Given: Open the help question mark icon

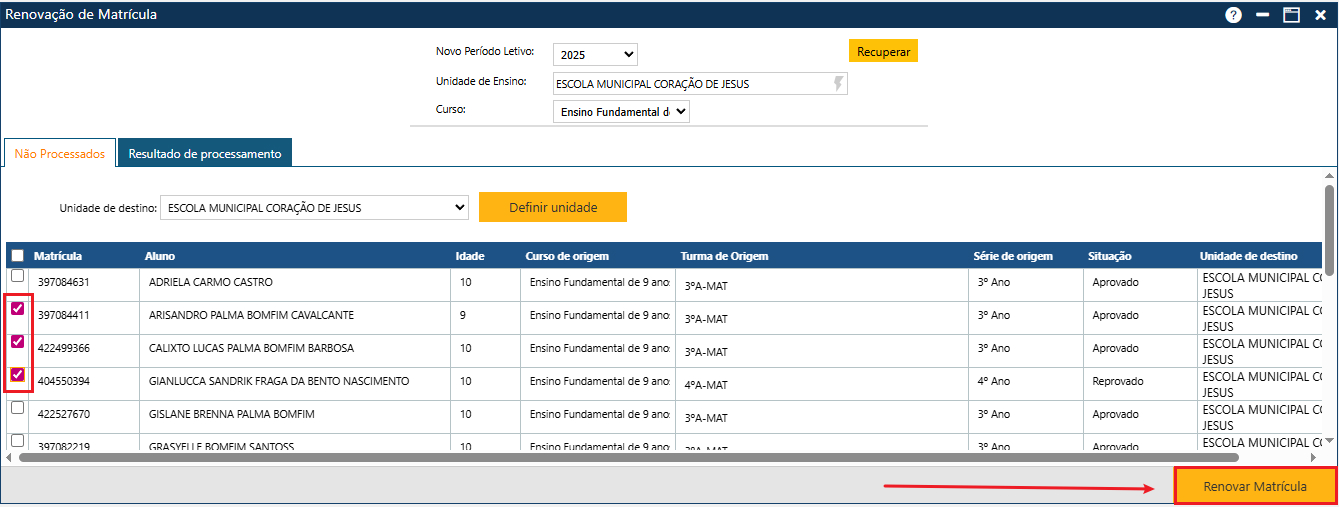Looking at the screenshot, I should coord(1233,15).
